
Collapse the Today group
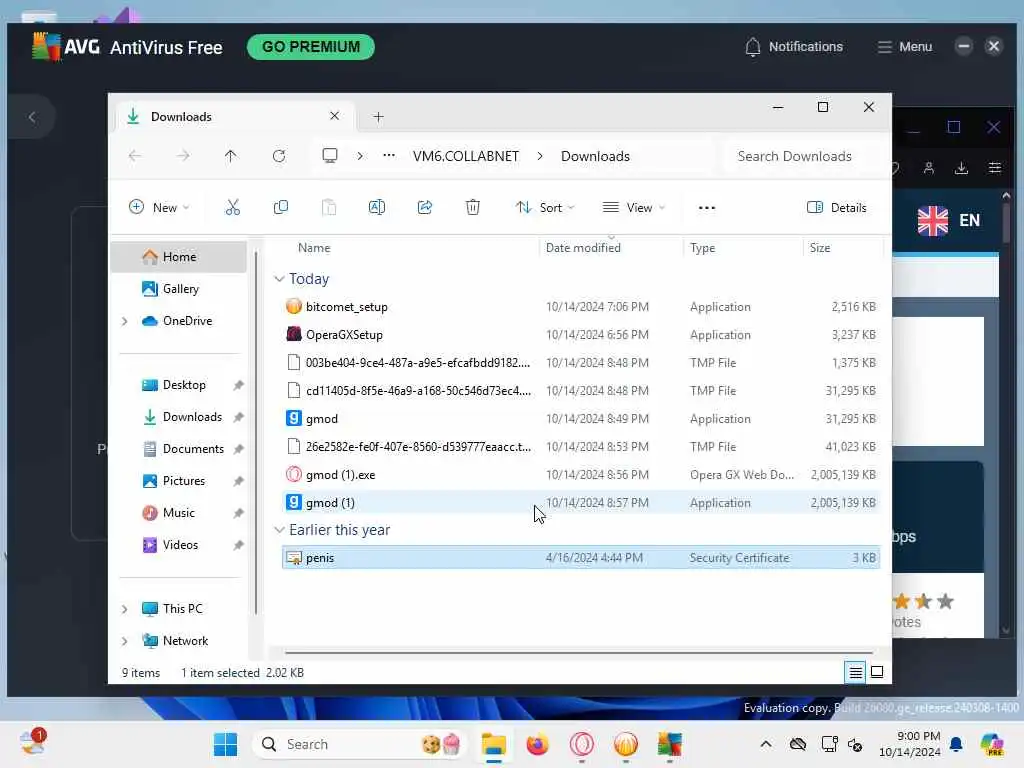pos(279,279)
